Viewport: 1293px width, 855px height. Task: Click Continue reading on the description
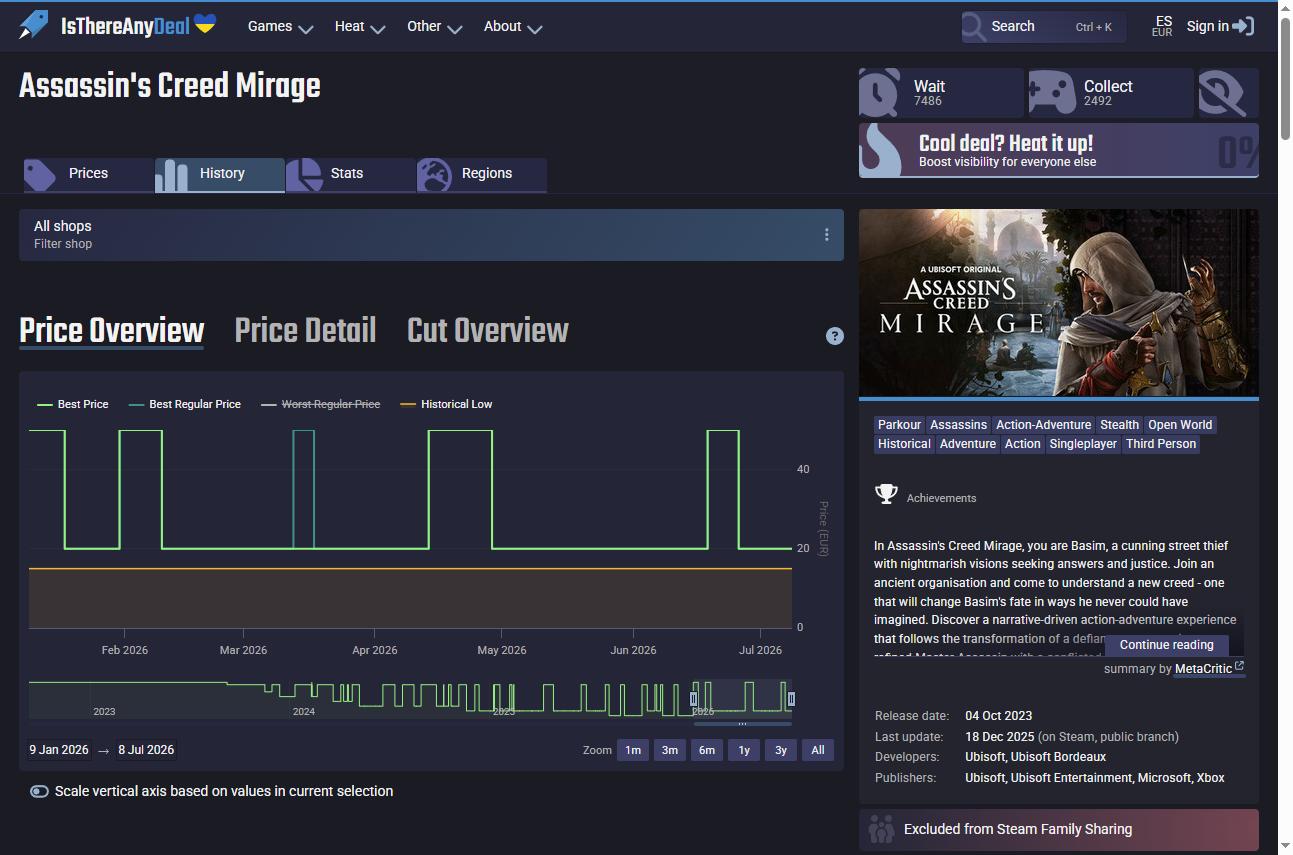[x=1166, y=645]
